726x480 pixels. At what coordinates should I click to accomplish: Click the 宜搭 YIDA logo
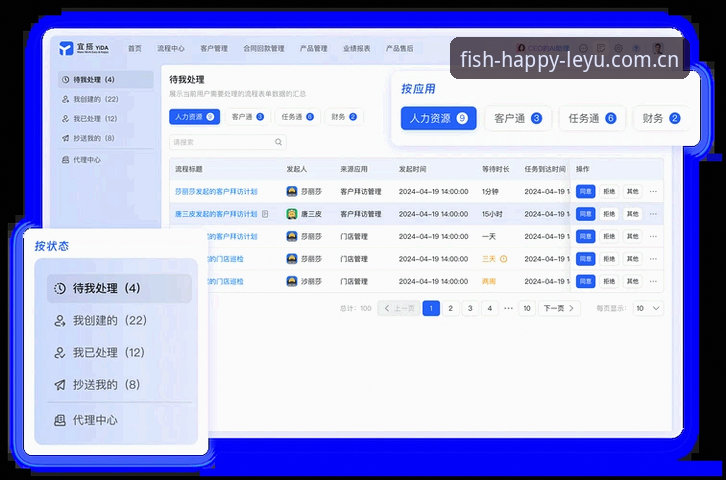(84, 48)
